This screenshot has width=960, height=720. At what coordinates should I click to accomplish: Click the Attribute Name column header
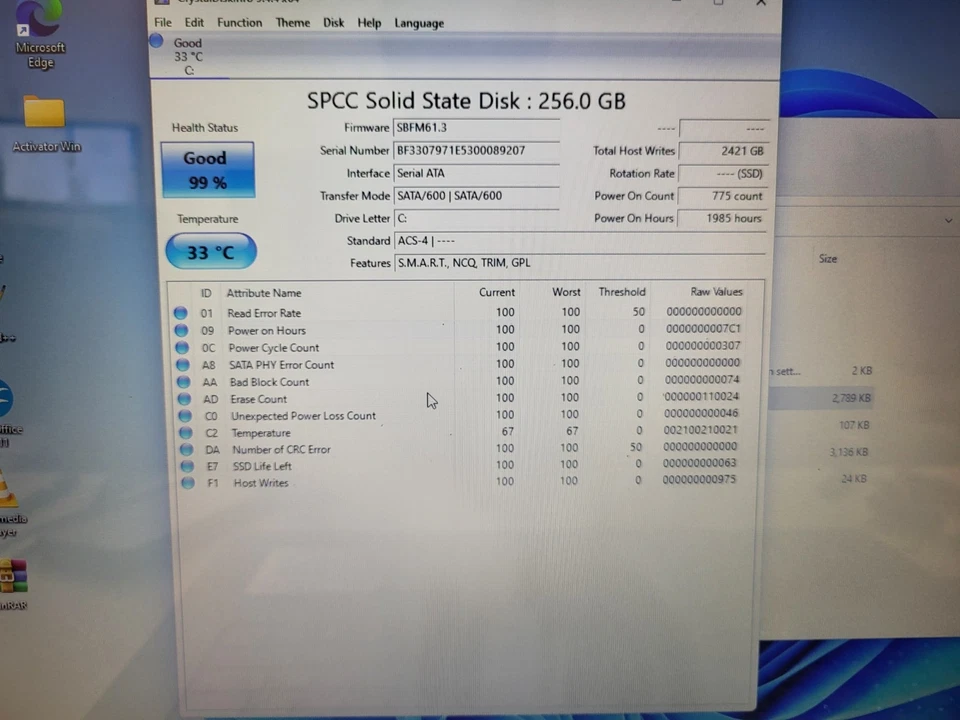click(x=264, y=293)
